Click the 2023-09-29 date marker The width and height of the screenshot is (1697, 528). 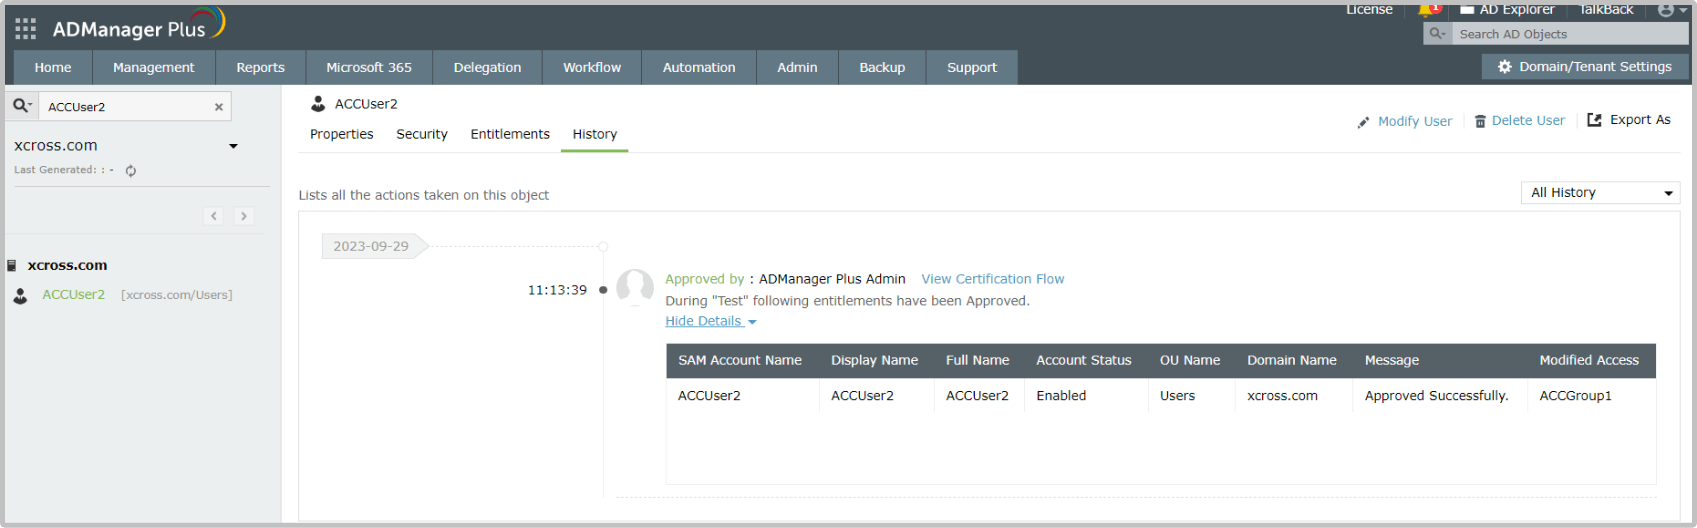pyautogui.click(x=373, y=246)
